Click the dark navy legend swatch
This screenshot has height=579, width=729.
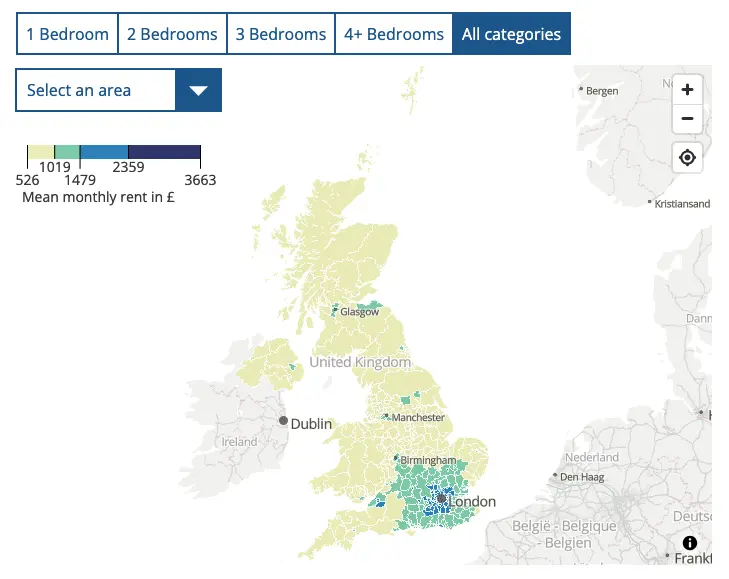pyautogui.click(x=165, y=152)
